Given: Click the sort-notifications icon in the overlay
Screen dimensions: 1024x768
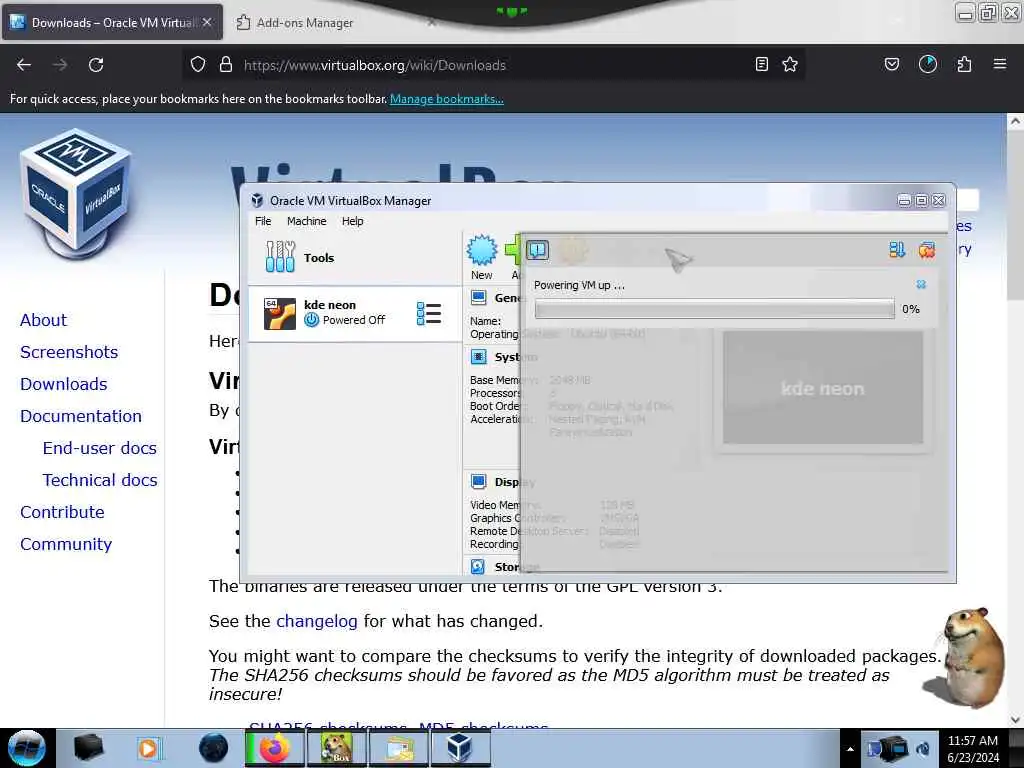Looking at the screenshot, I should (x=897, y=250).
